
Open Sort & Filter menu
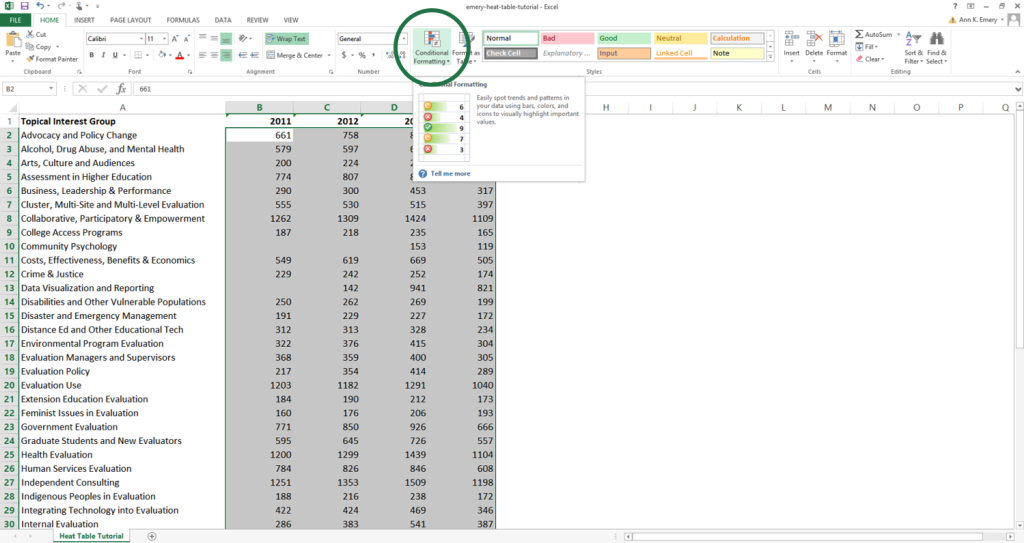(913, 47)
